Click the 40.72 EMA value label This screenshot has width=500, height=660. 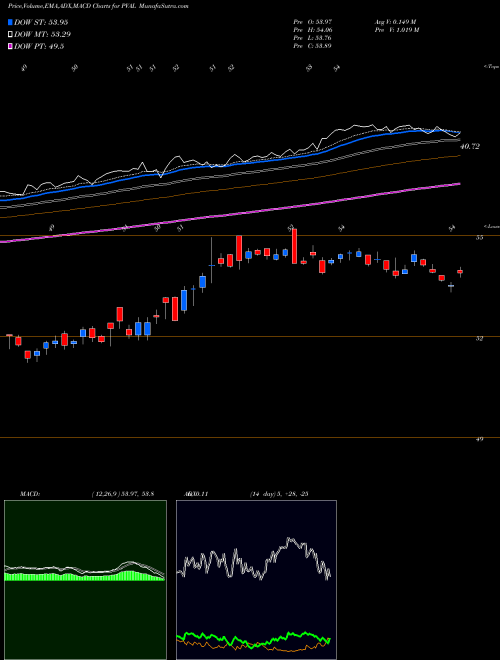(470, 146)
